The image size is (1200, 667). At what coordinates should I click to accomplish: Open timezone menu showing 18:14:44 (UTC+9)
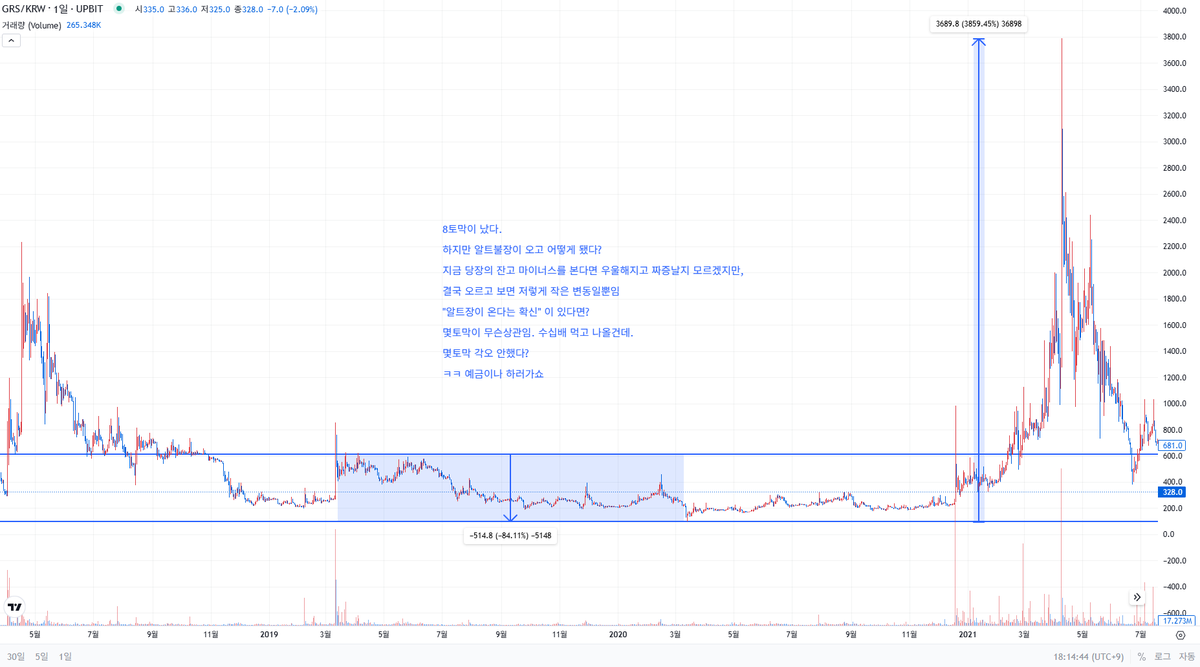(1088, 657)
